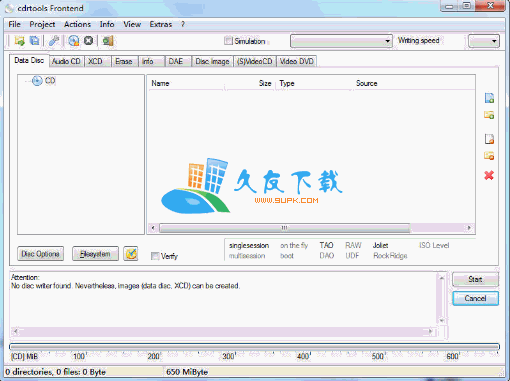Screen dimensions: 510x381
Task: Open the View menu
Action: pyautogui.click(x=132, y=24)
